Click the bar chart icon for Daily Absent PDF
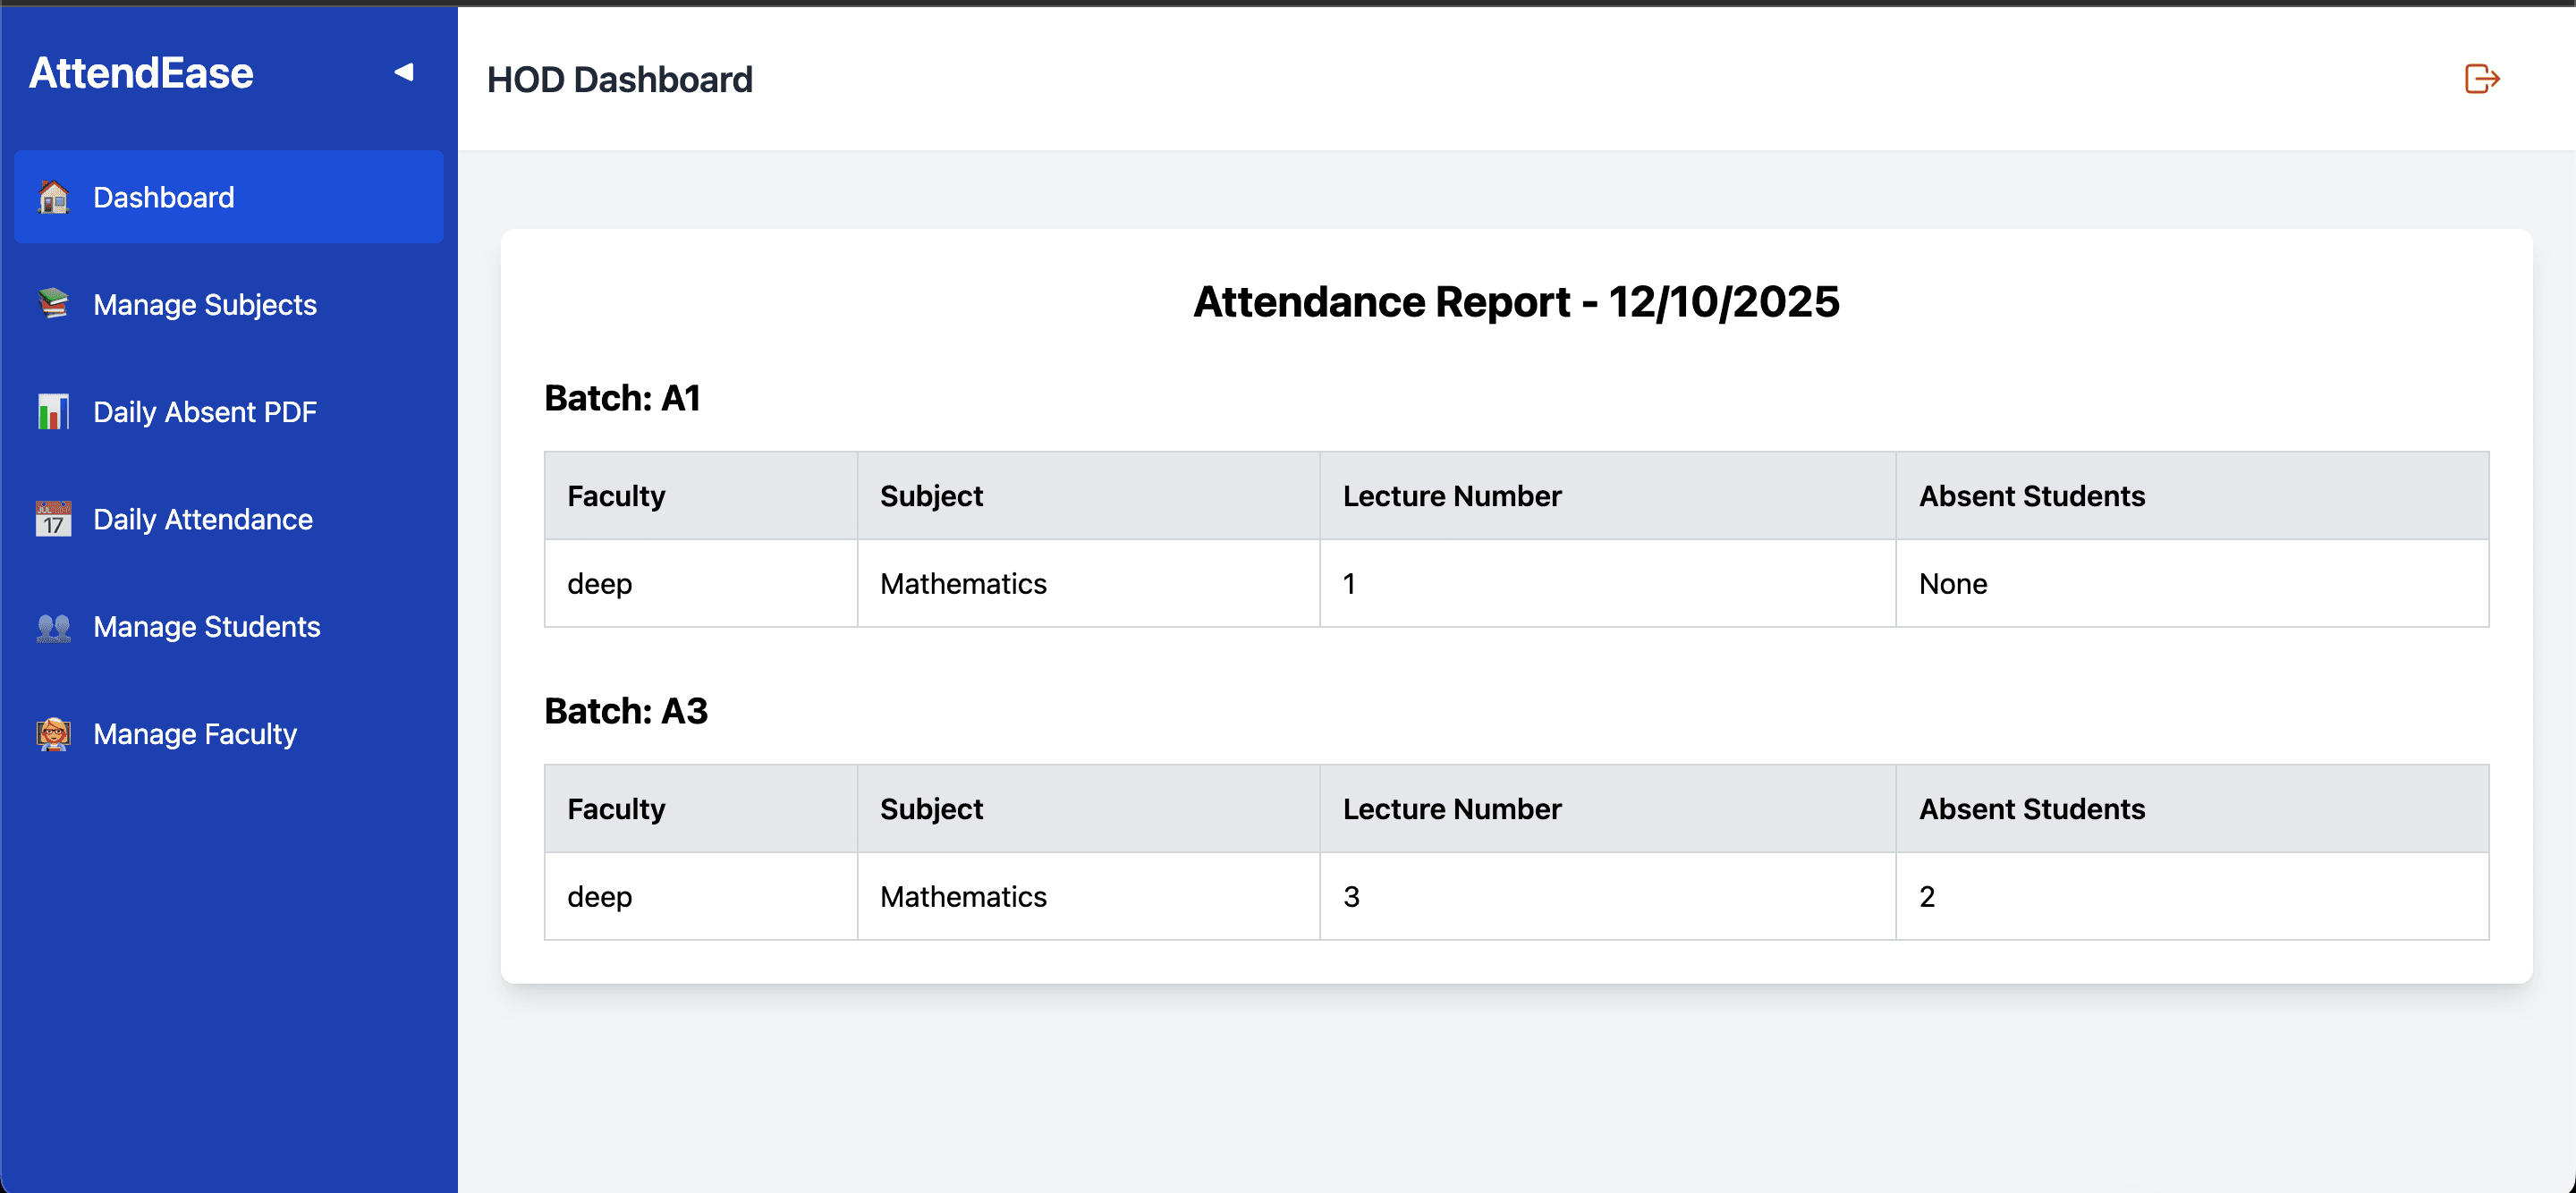The width and height of the screenshot is (2576, 1193). (53, 411)
